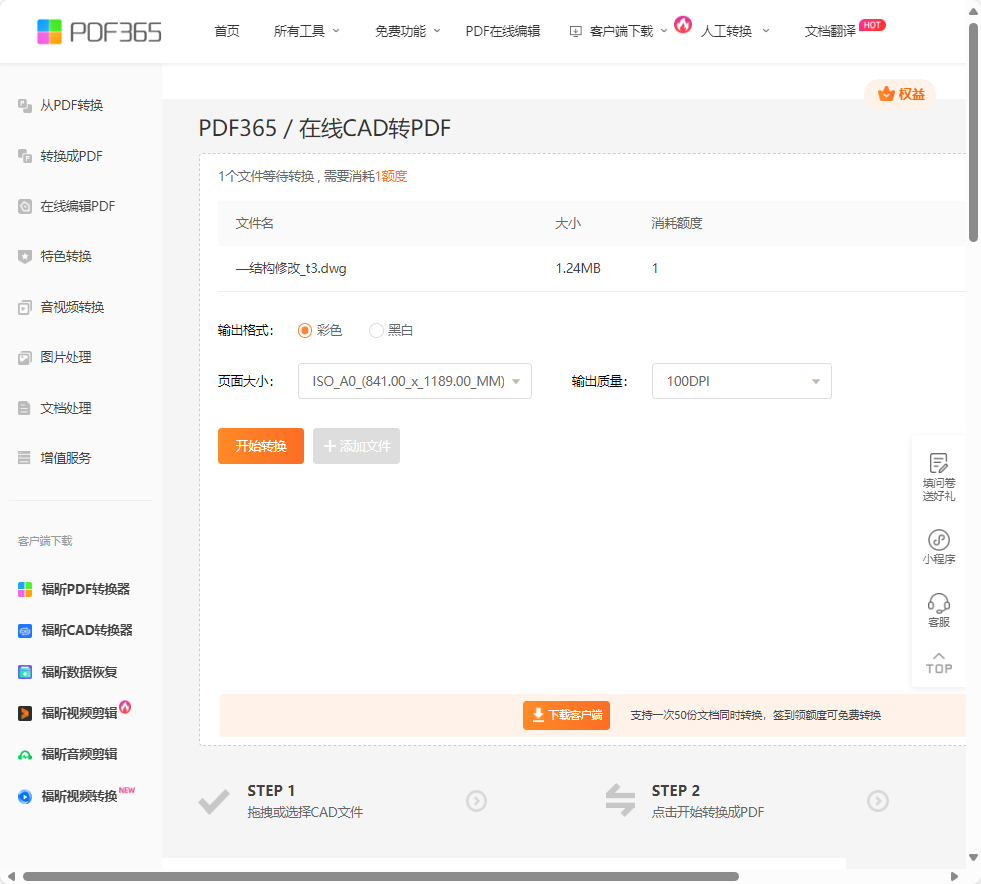The image size is (981, 884).
Task: Click the 添加文件 button
Action: (x=357, y=446)
